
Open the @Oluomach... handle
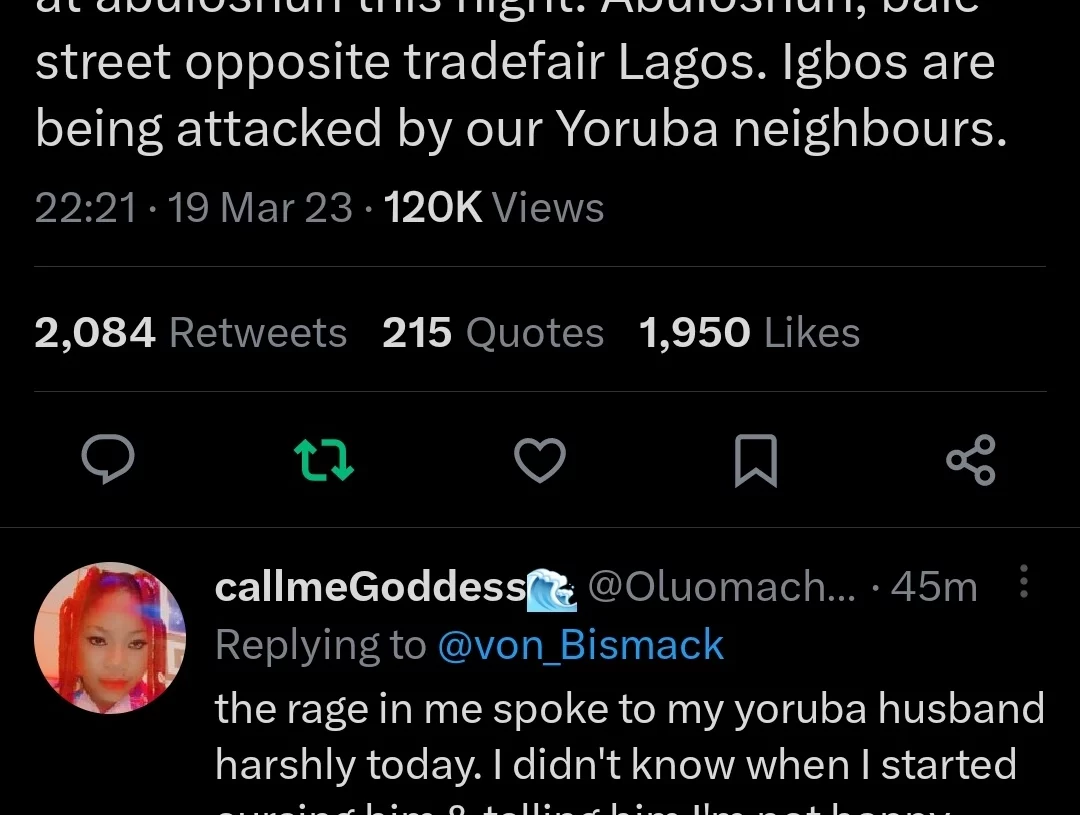tap(722, 588)
